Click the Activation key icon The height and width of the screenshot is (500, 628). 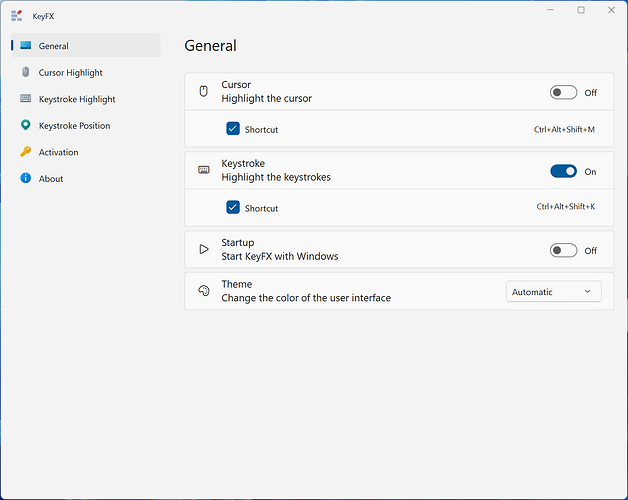25,152
